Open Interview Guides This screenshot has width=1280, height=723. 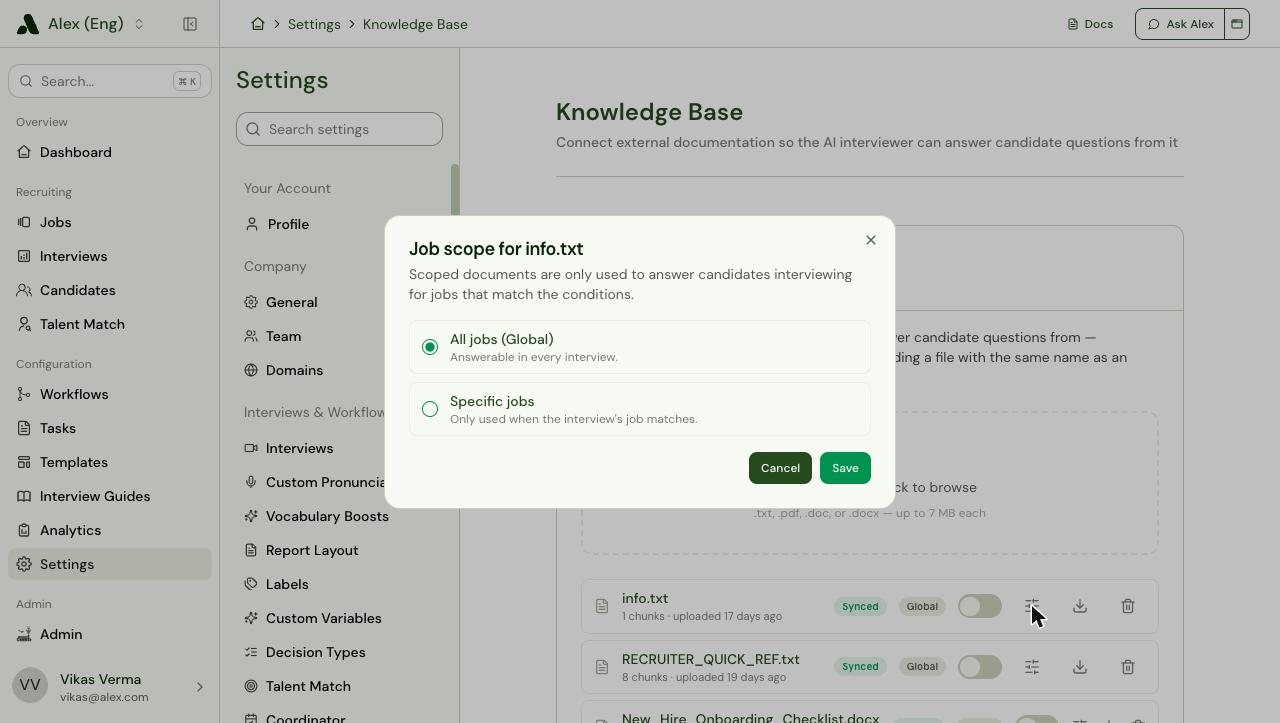pos(110,496)
